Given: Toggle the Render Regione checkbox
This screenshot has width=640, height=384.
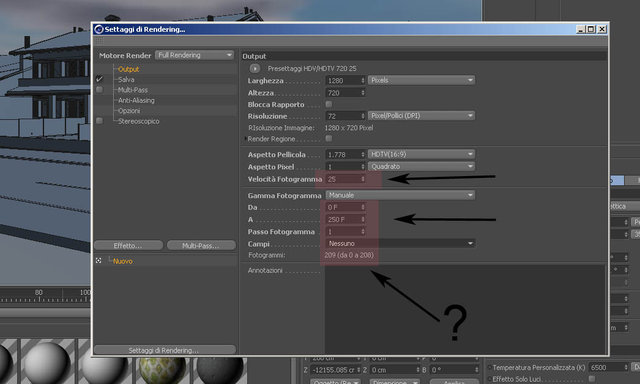Looking at the screenshot, I should (x=329, y=138).
